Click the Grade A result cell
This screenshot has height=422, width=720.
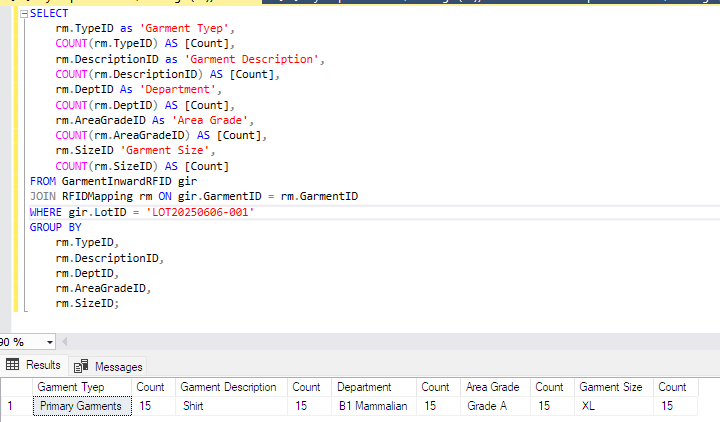[x=487, y=406]
